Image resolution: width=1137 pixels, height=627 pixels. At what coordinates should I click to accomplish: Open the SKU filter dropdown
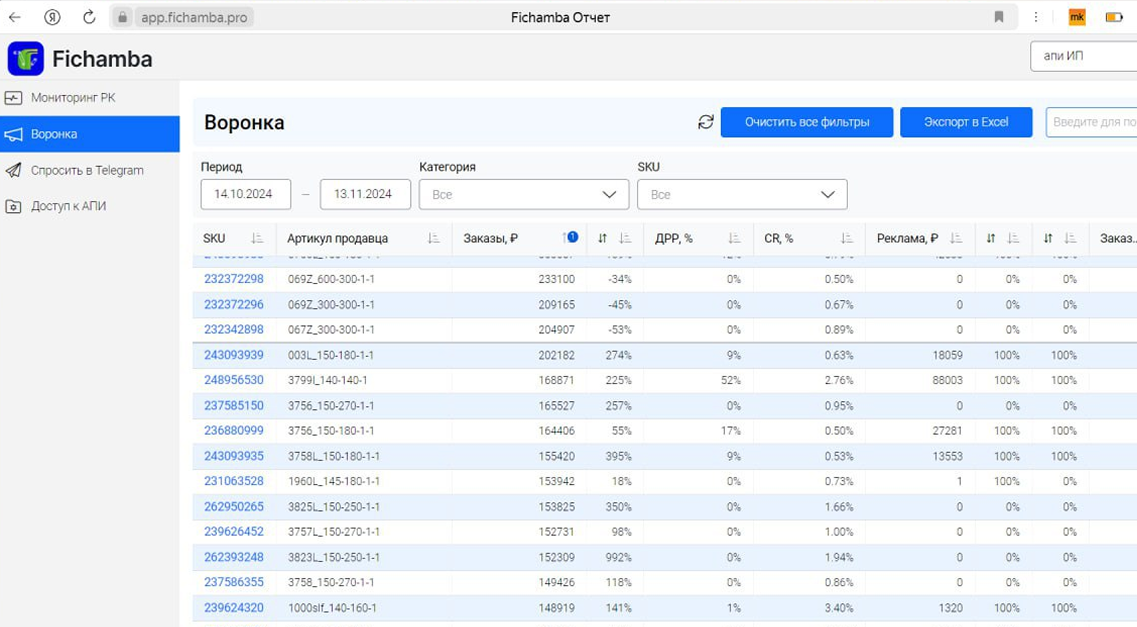click(x=742, y=194)
